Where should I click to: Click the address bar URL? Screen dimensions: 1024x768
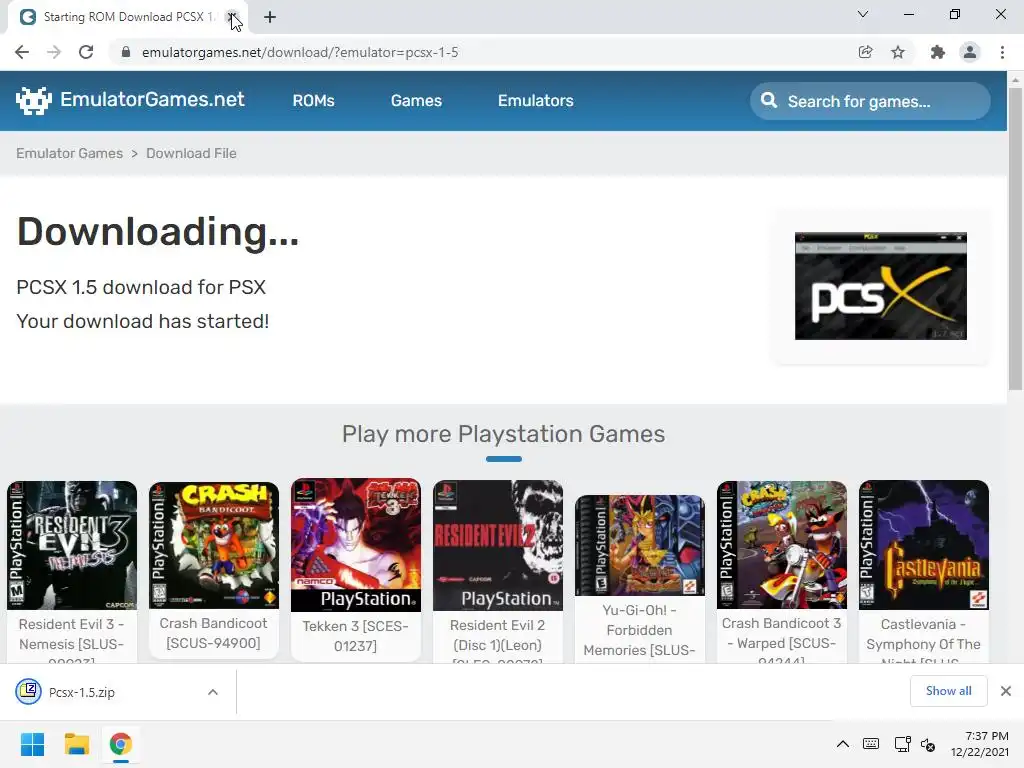[300, 52]
